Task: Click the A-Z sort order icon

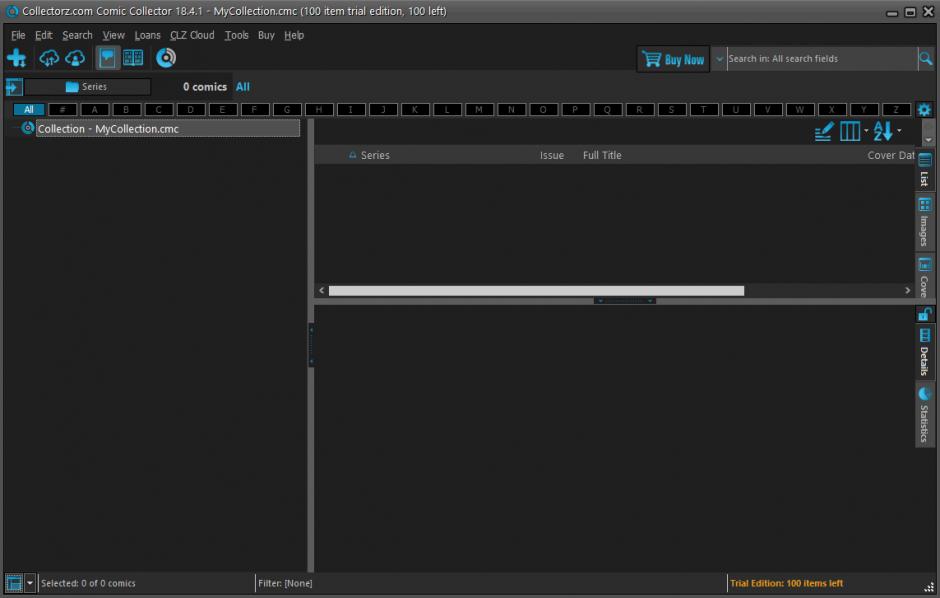Action: pyautogui.click(x=883, y=131)
